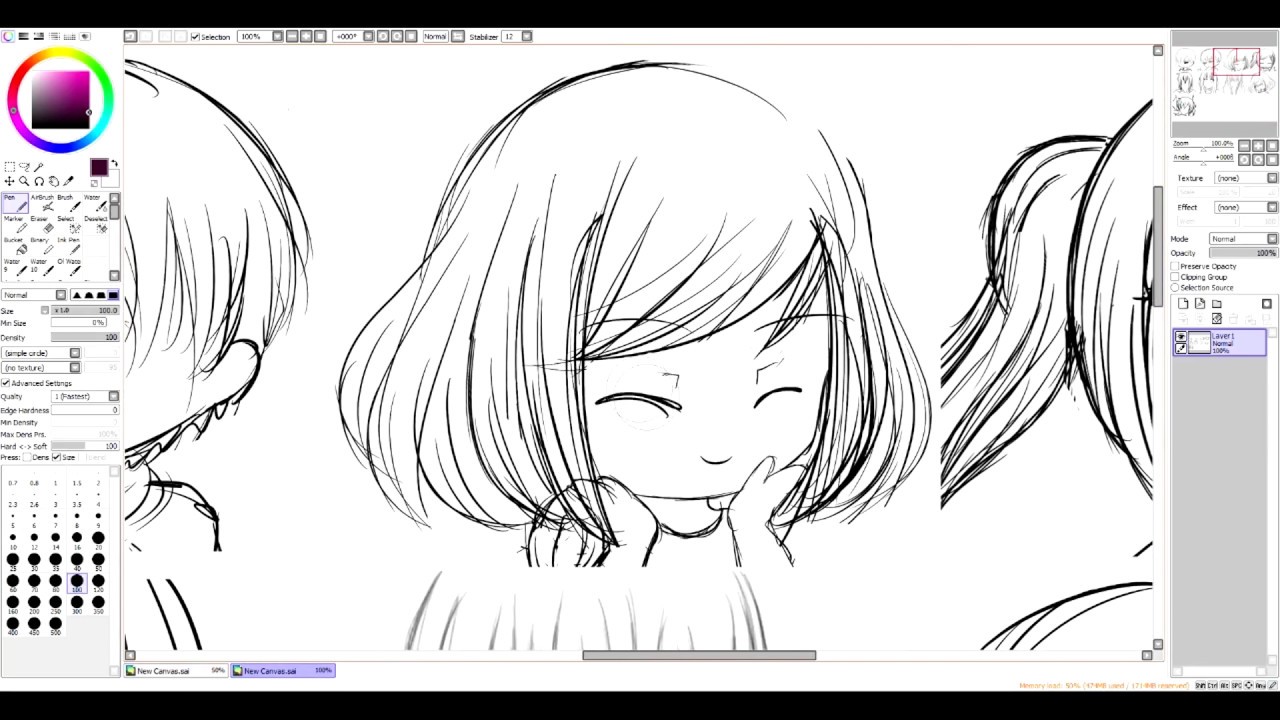Open the Eyedropper color picker tool
Viewport: 1280px width, 720px height.
[x=70, y=180]
